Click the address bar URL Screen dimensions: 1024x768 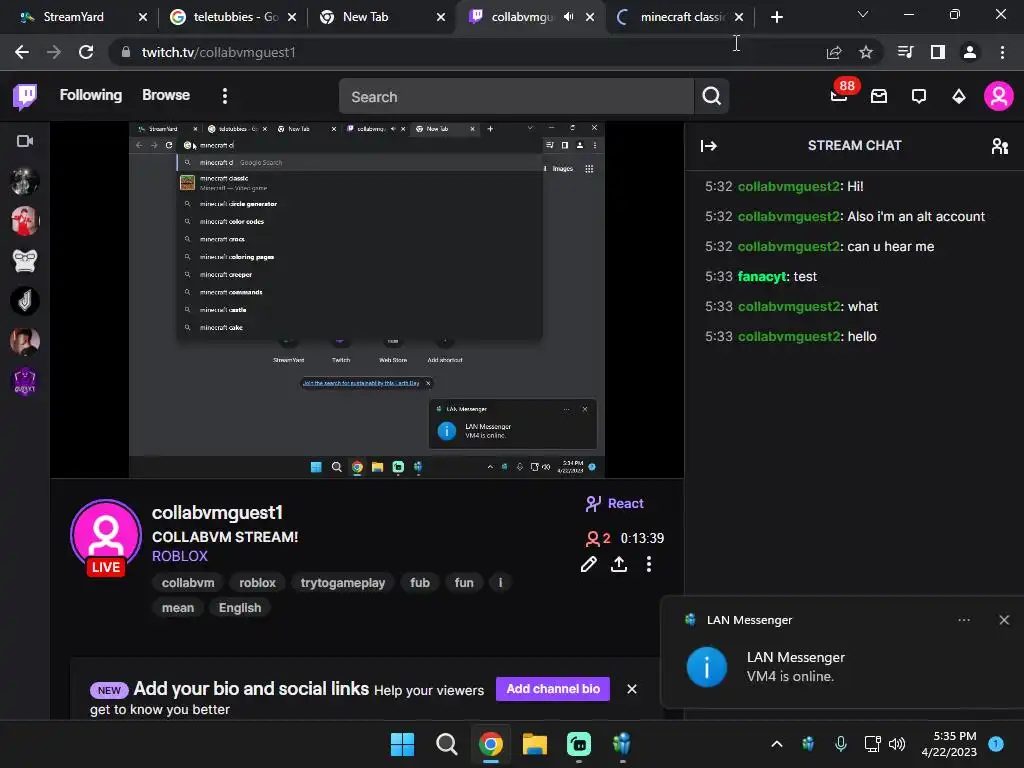219,52
